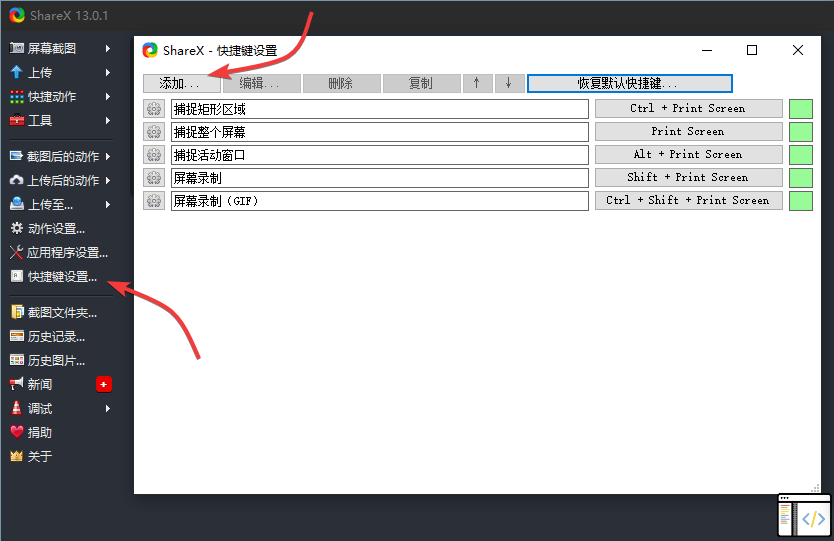The image size is (834, 541).
Task: Click the green status box for 捕捉矩形区域
Action: [800, 109]
